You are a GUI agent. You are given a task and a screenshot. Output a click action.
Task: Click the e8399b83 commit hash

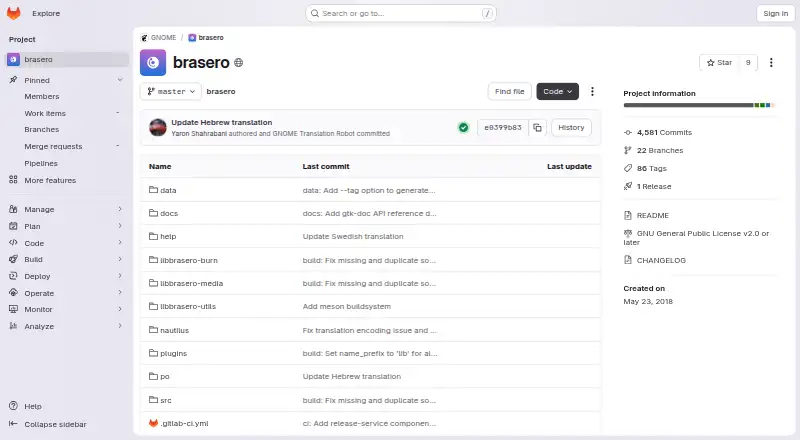503,128
